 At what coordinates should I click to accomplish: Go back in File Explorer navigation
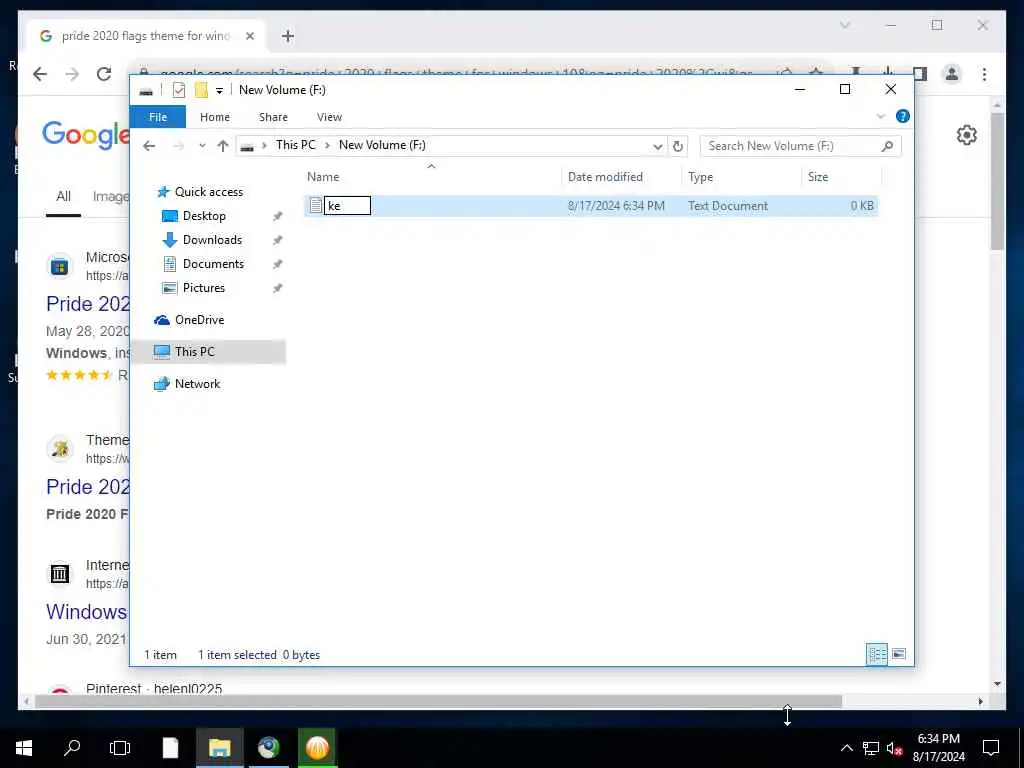click(x=149, y=146)
